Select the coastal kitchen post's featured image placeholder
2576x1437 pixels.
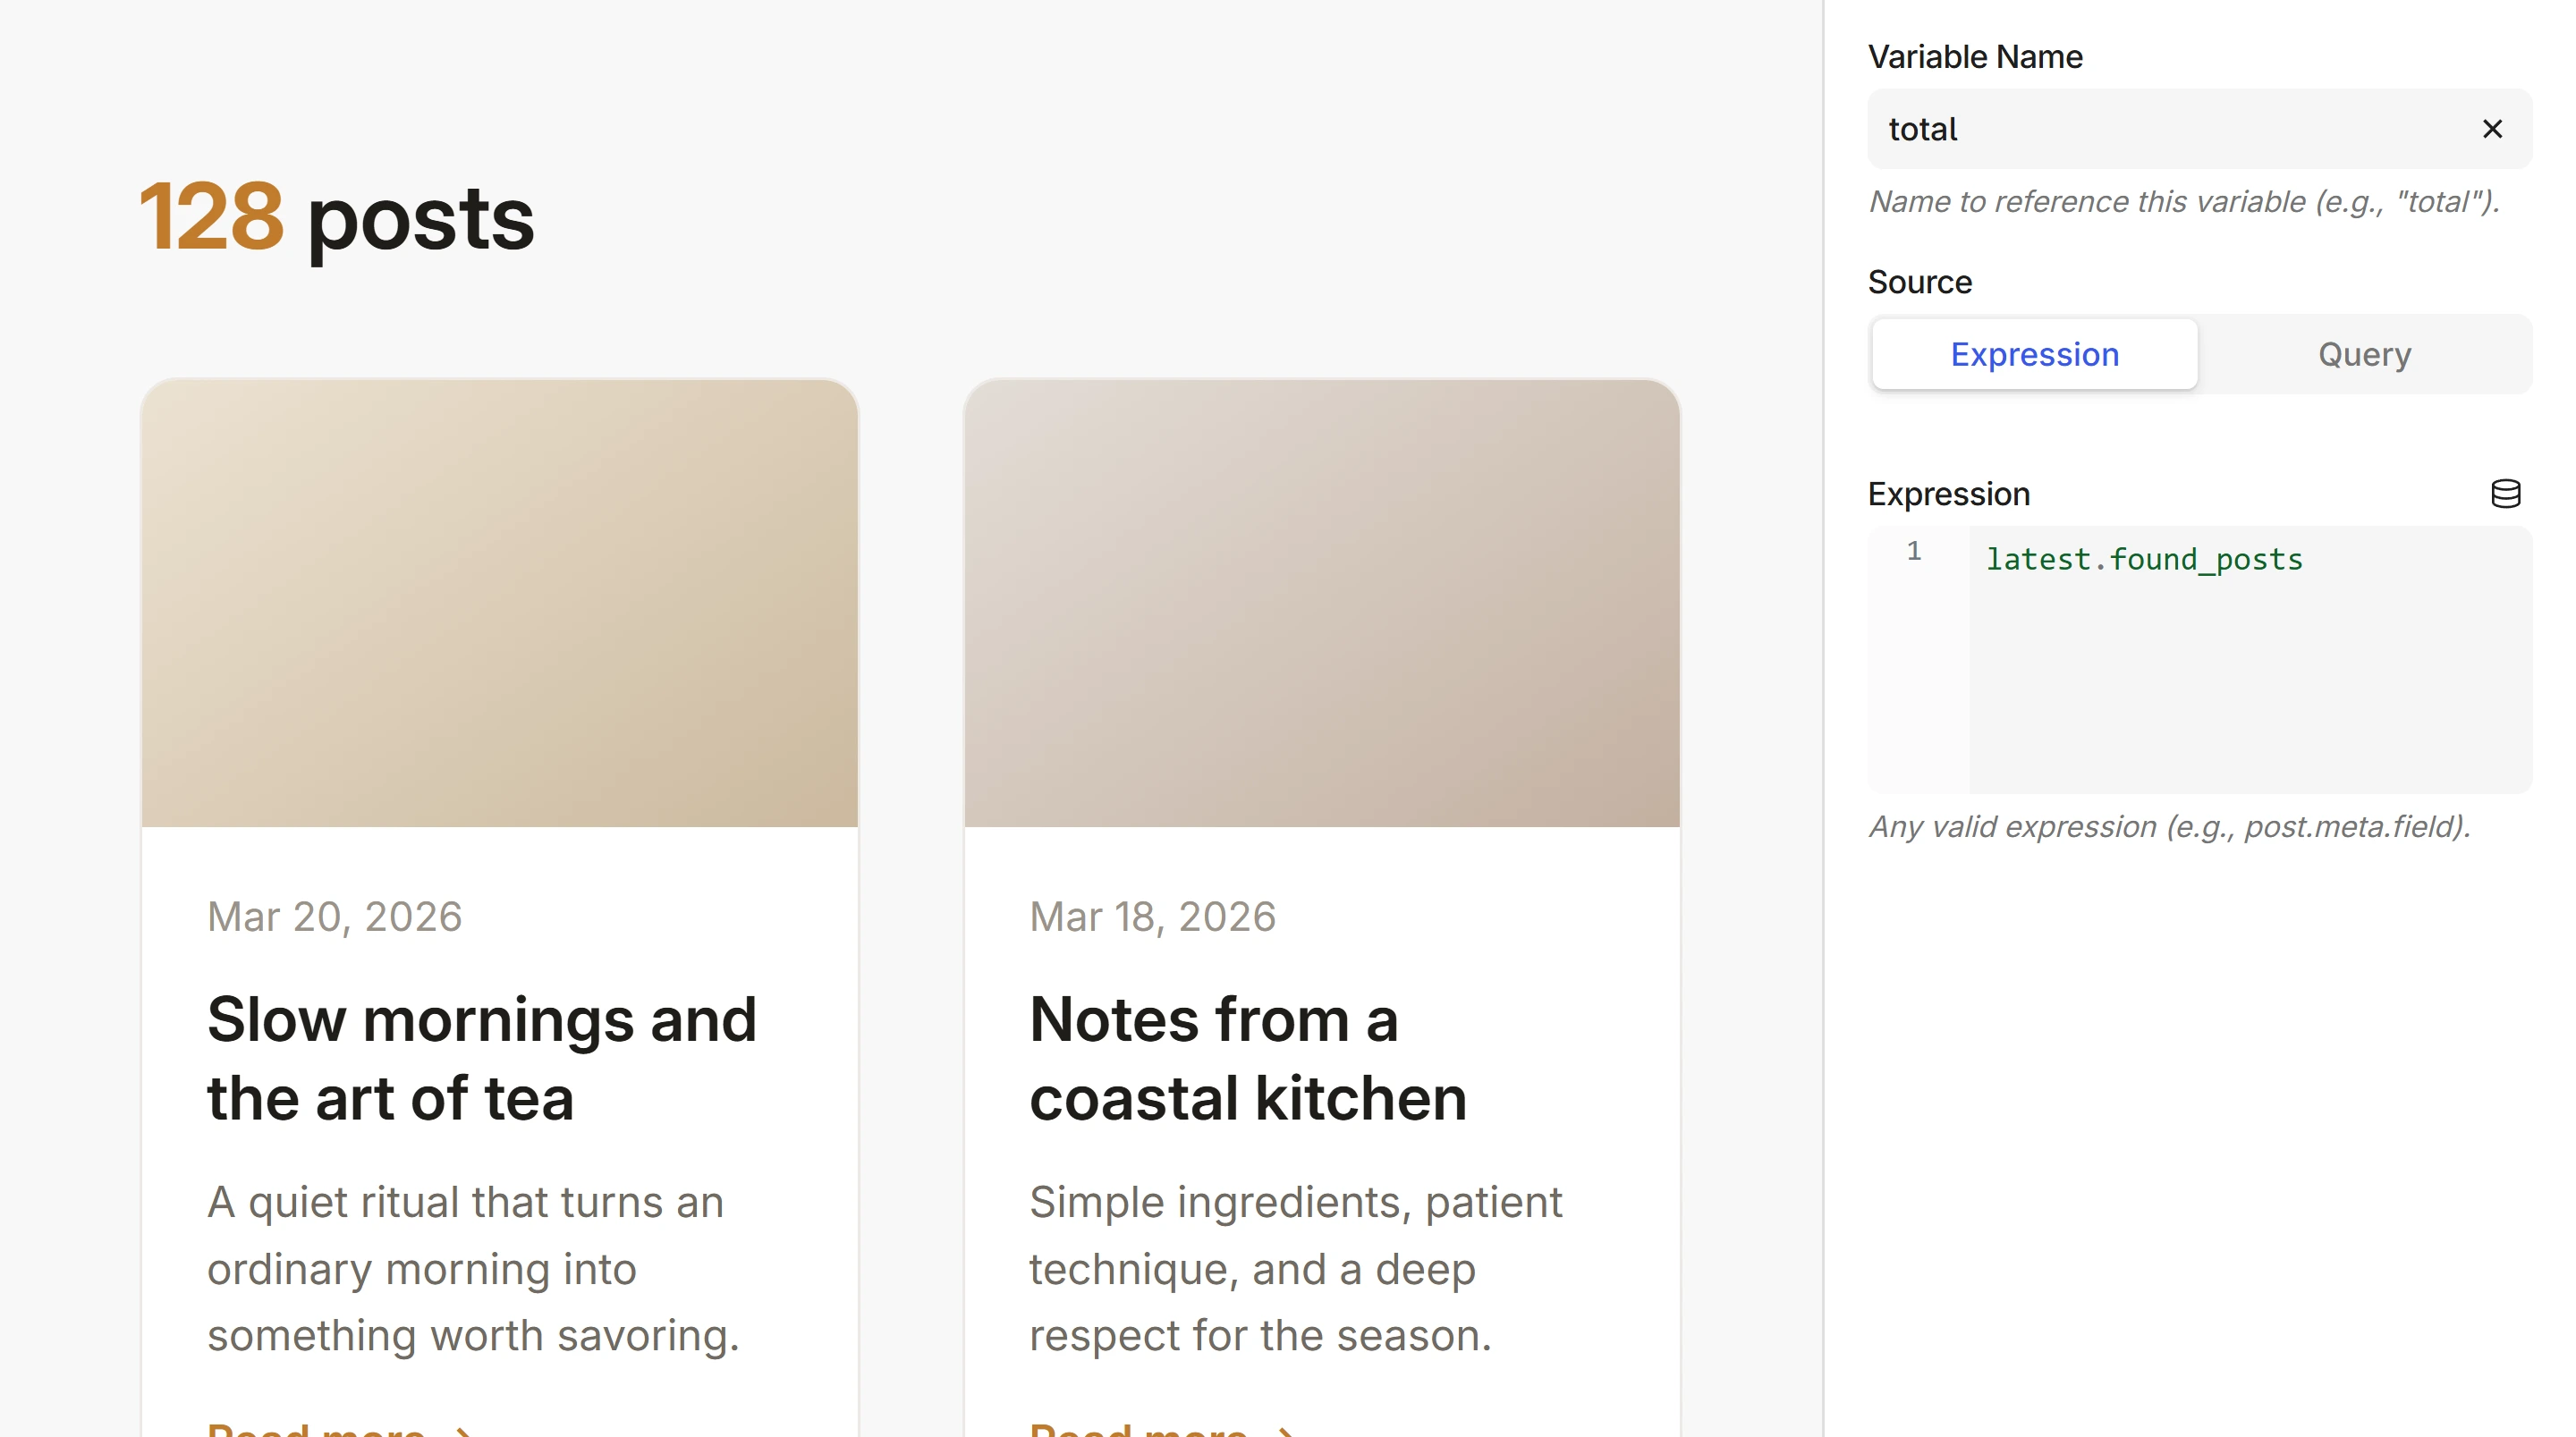pyautogui.click(x=1322, y=603)
